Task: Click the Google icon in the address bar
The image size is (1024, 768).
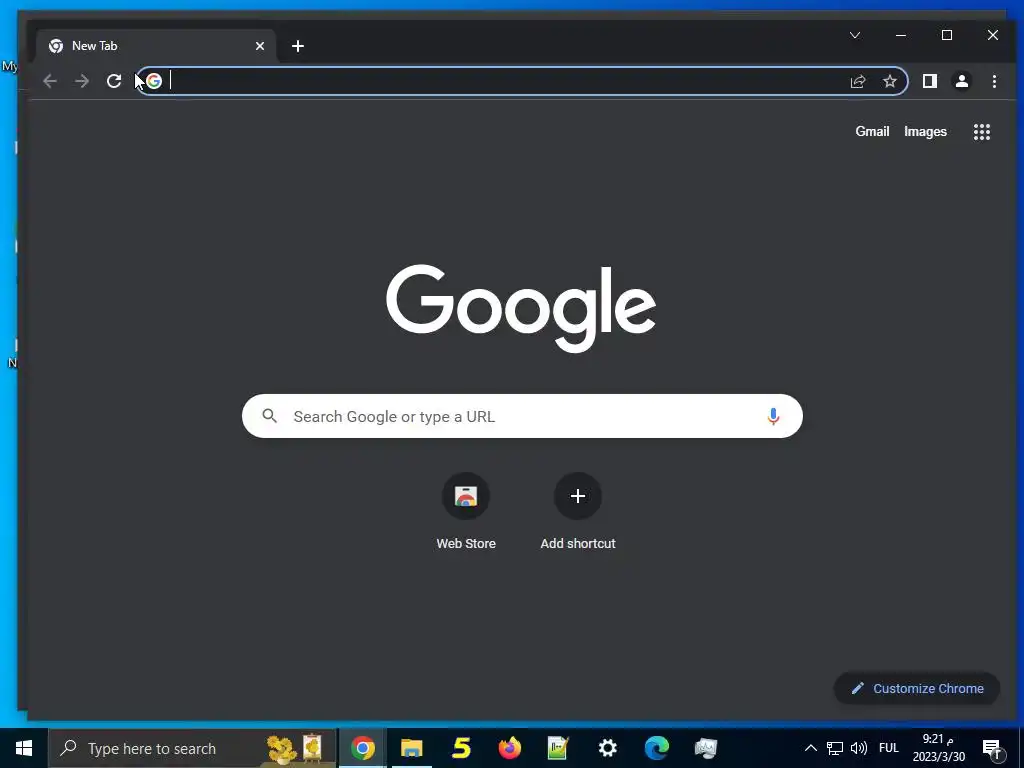Action: click(x=154, y=81)
